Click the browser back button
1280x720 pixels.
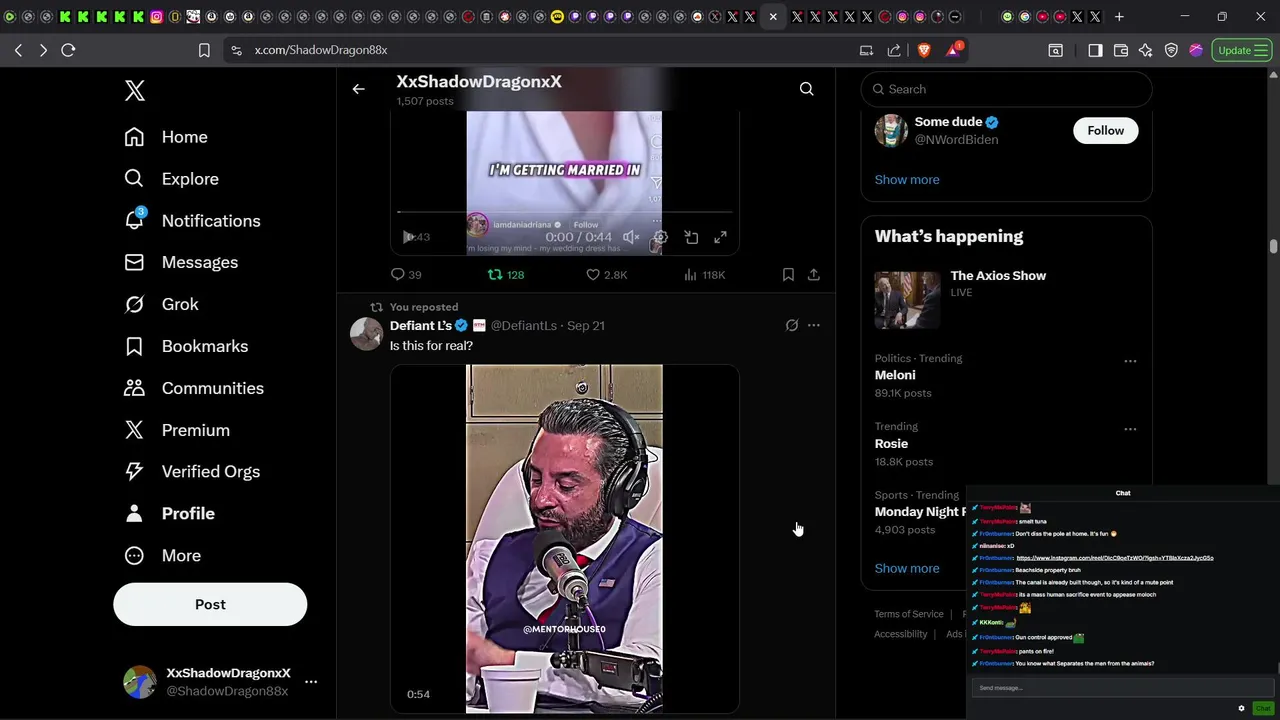coord(18,50)
